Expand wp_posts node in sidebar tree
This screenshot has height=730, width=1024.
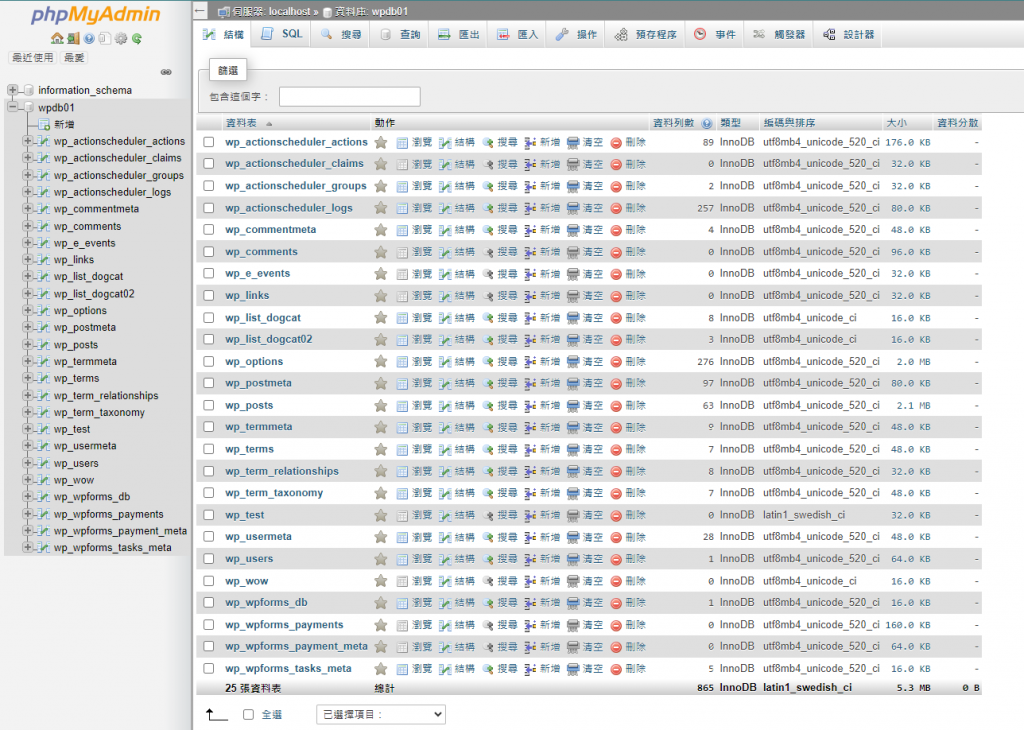(27, 344)
